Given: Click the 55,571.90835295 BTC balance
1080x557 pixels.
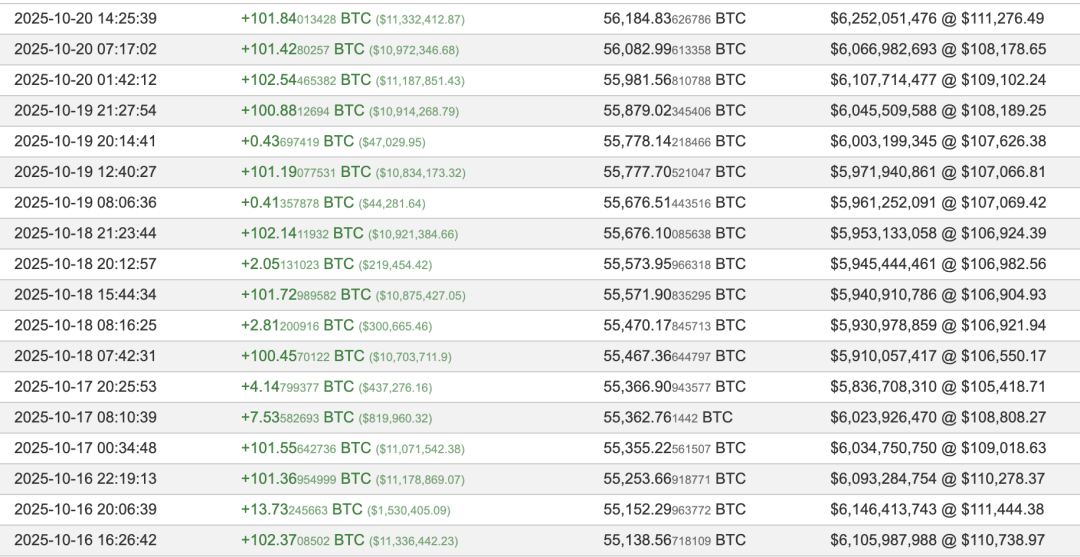Looking at the screenshot, I should pyautogui.click(x=674, y=294).
